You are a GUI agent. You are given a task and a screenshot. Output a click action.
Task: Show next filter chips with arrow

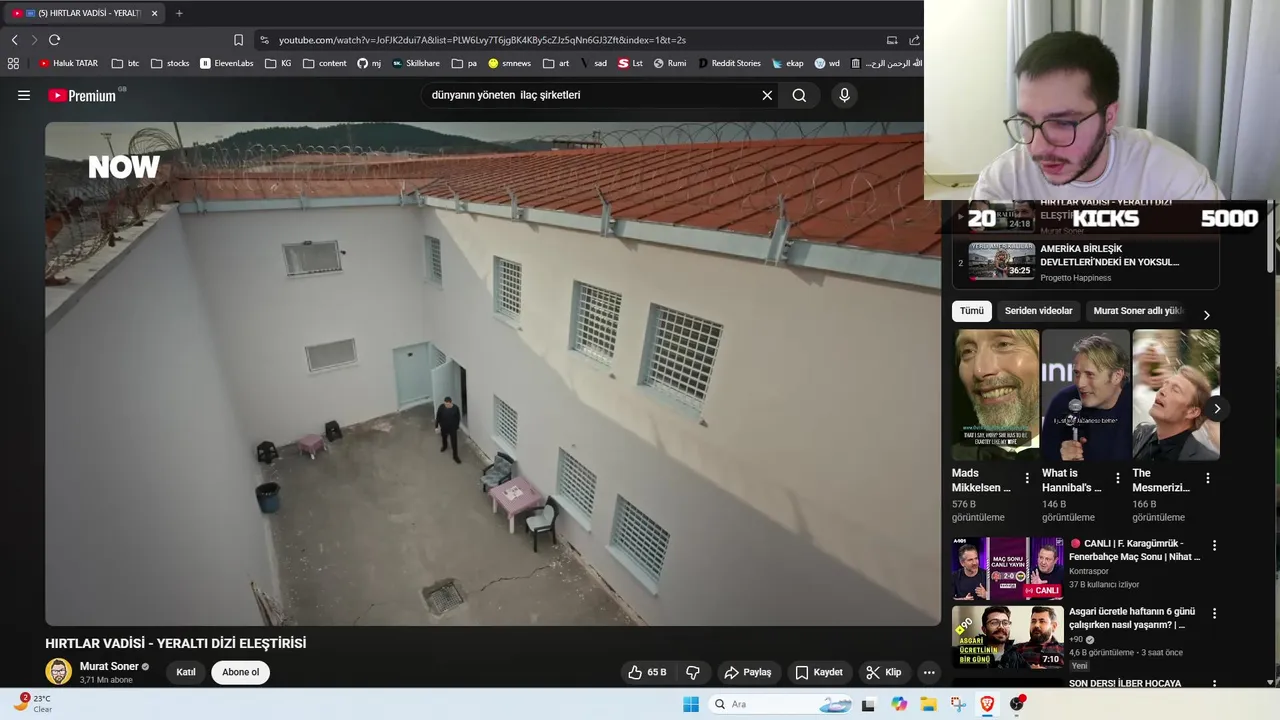point(1206,314)
